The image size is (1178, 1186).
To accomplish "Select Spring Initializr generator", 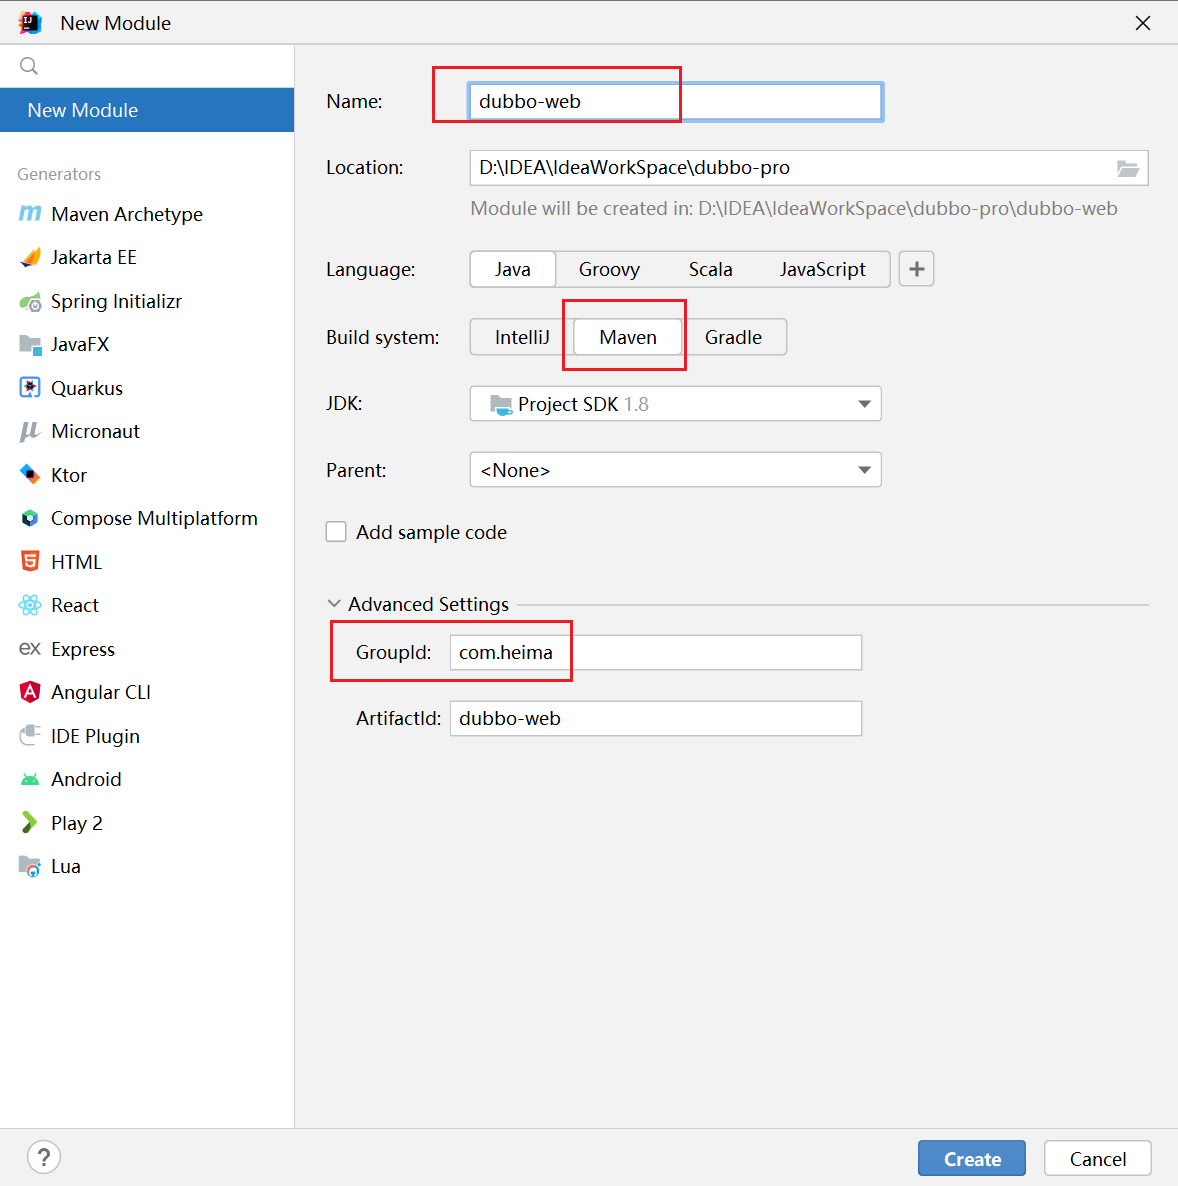I will coord(147,302).
